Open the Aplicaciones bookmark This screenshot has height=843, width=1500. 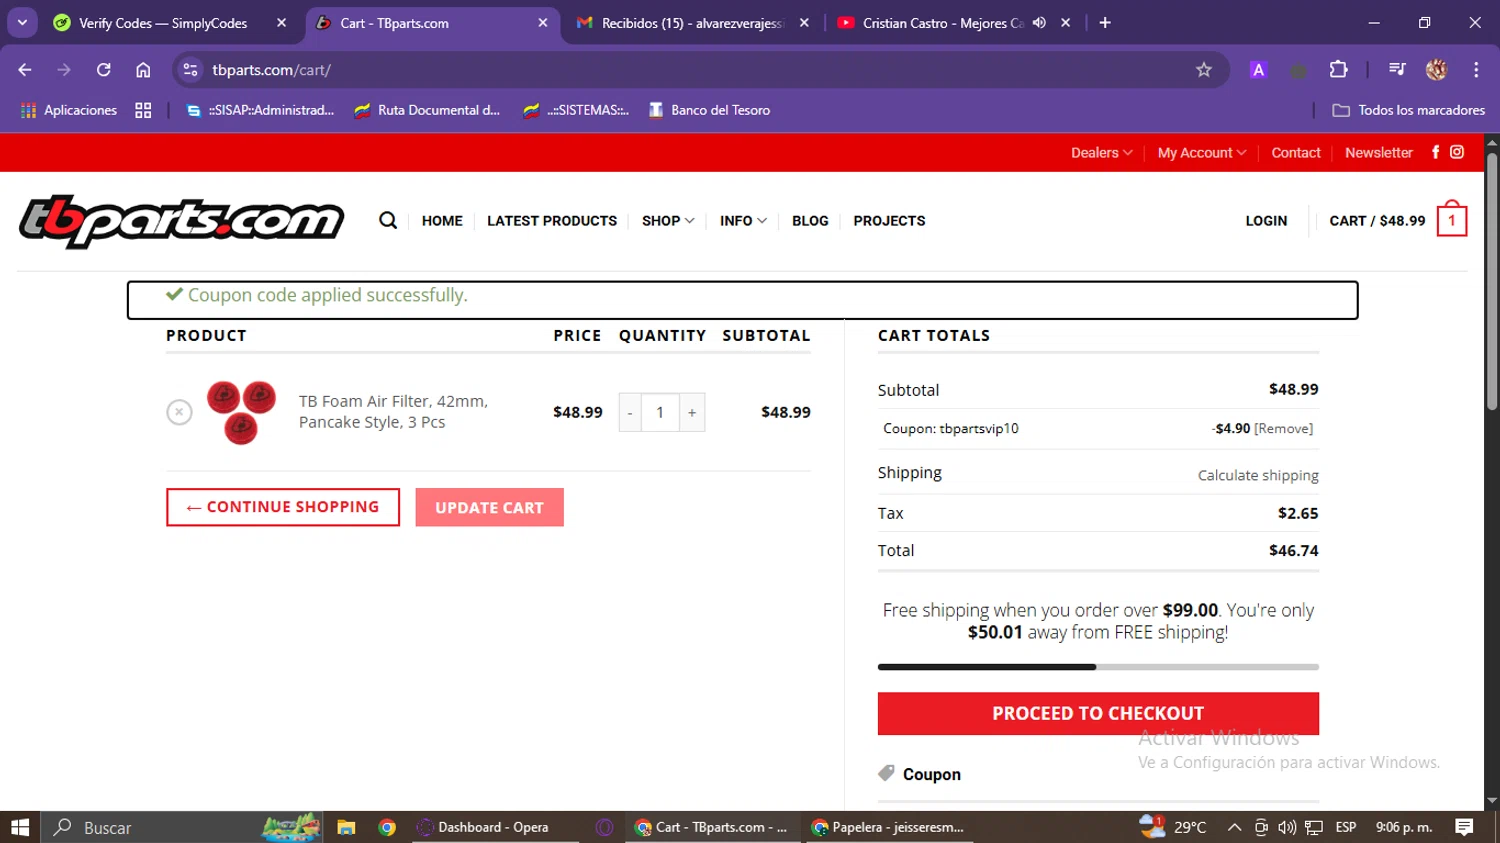pyautogui.click(x=69, y=110)
